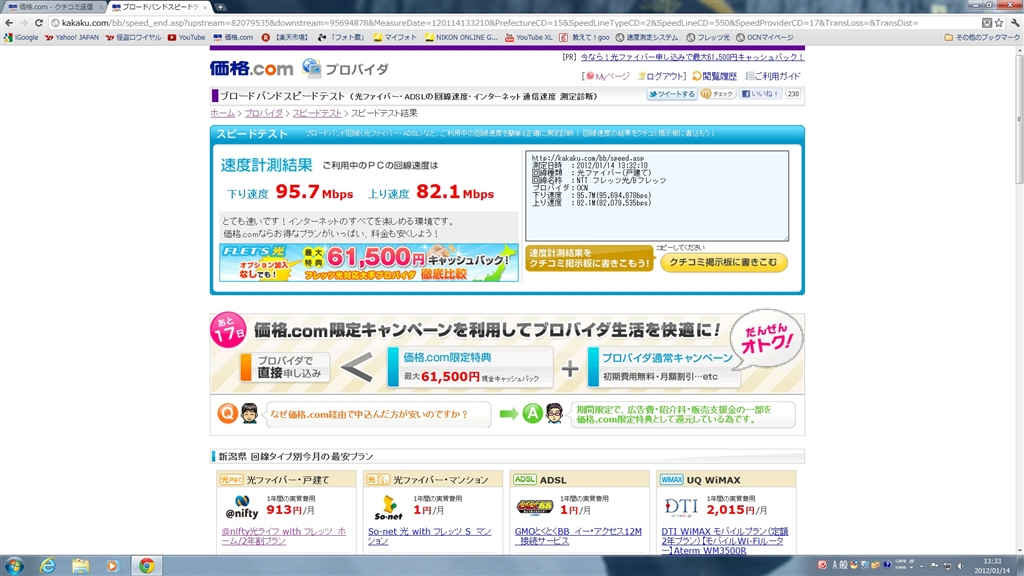The image size is (1024, 576).
Task: Click the taskbar clock showing 13:33
Action: click(992, 566)
